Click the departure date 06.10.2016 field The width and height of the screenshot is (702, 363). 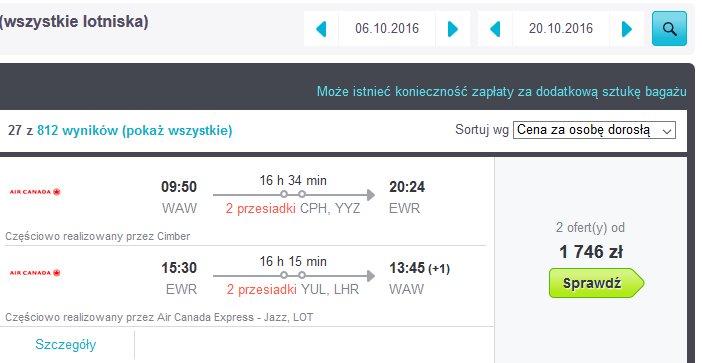(x=387, y=29)
